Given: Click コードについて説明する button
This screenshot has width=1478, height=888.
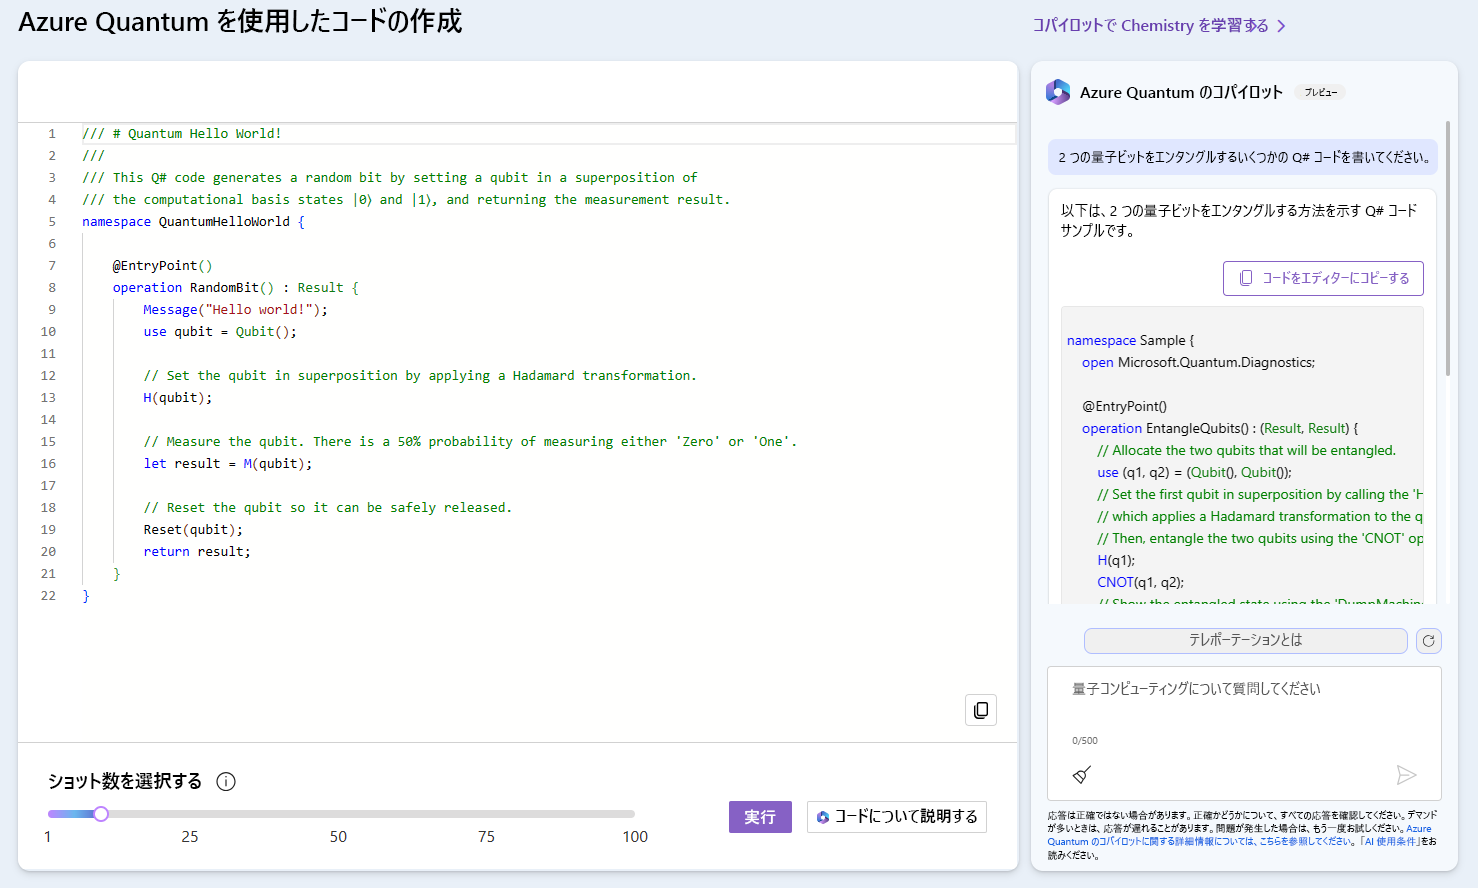Looking at the screenshot, I should point(897,817).
